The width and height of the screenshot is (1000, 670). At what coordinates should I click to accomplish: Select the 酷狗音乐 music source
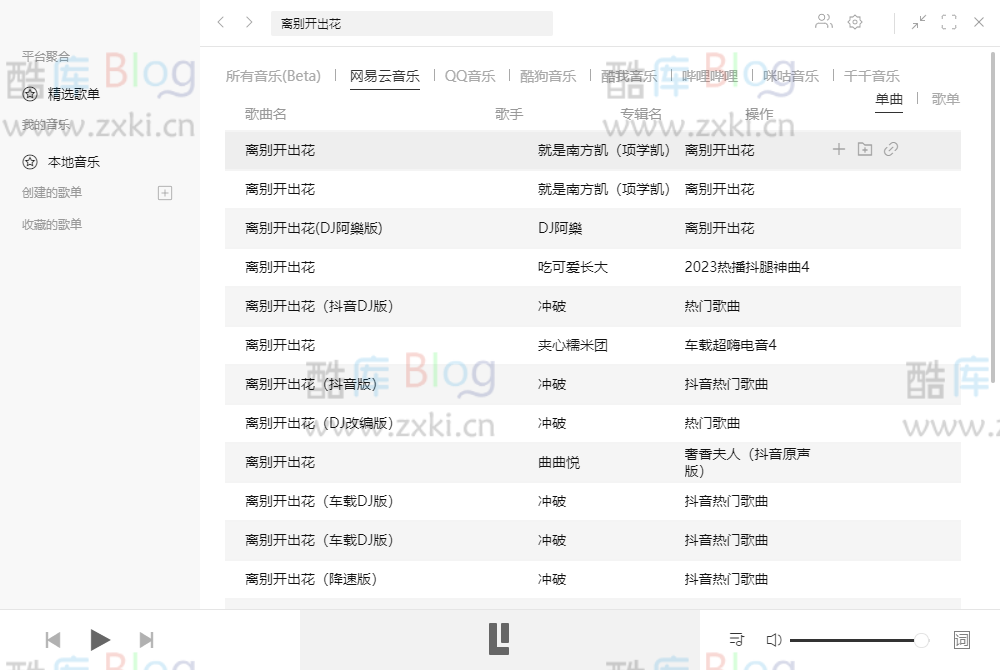click(546, 75)
